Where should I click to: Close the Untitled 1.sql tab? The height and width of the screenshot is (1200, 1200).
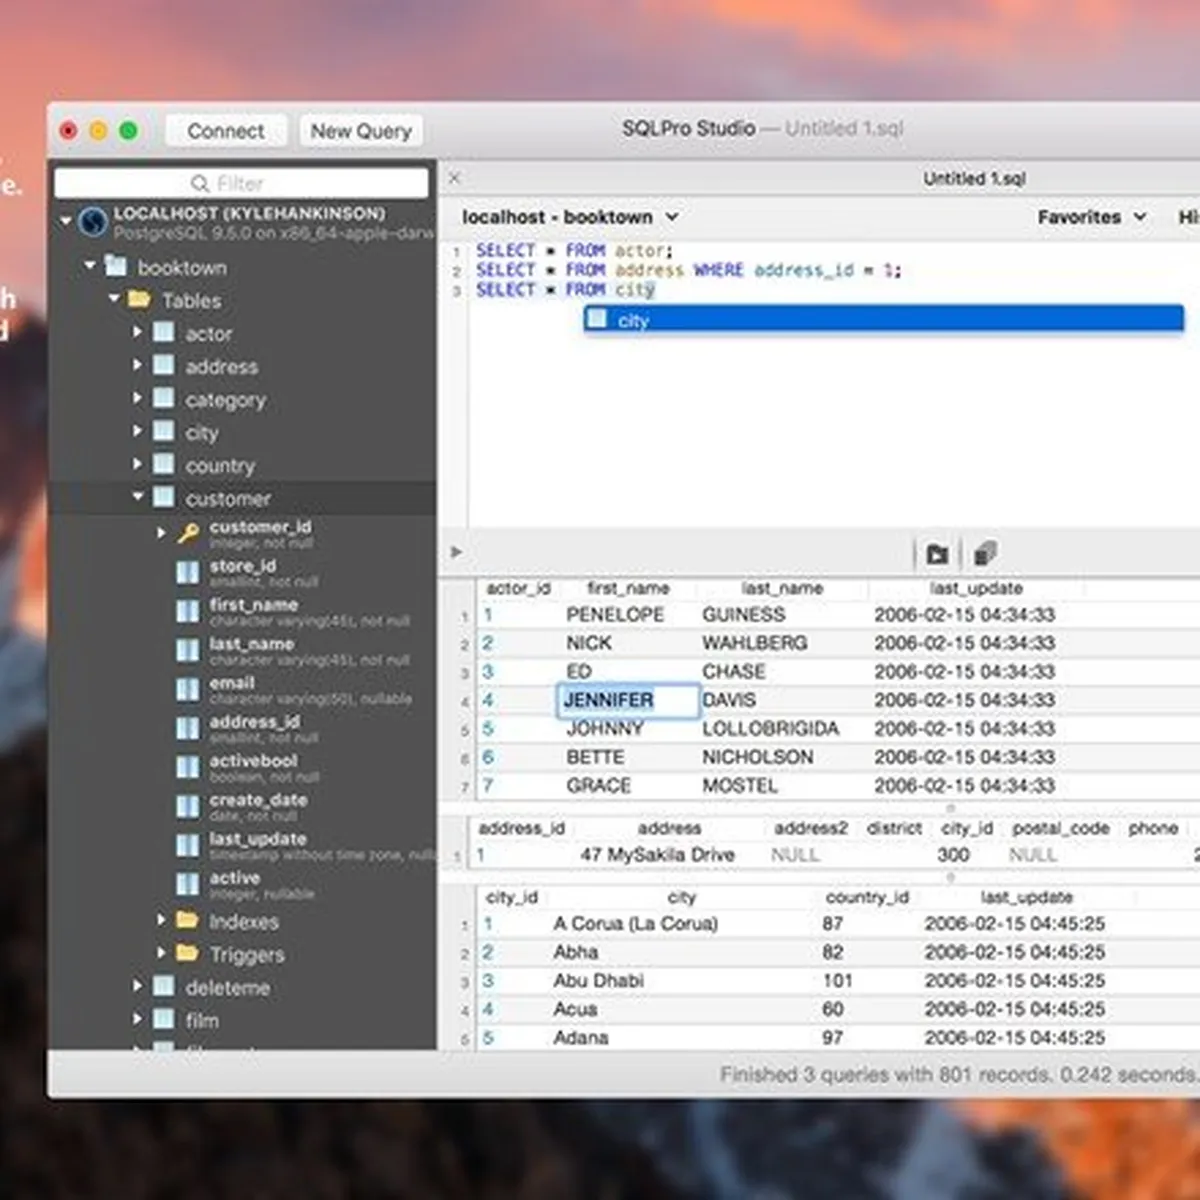tap(454, 178)
